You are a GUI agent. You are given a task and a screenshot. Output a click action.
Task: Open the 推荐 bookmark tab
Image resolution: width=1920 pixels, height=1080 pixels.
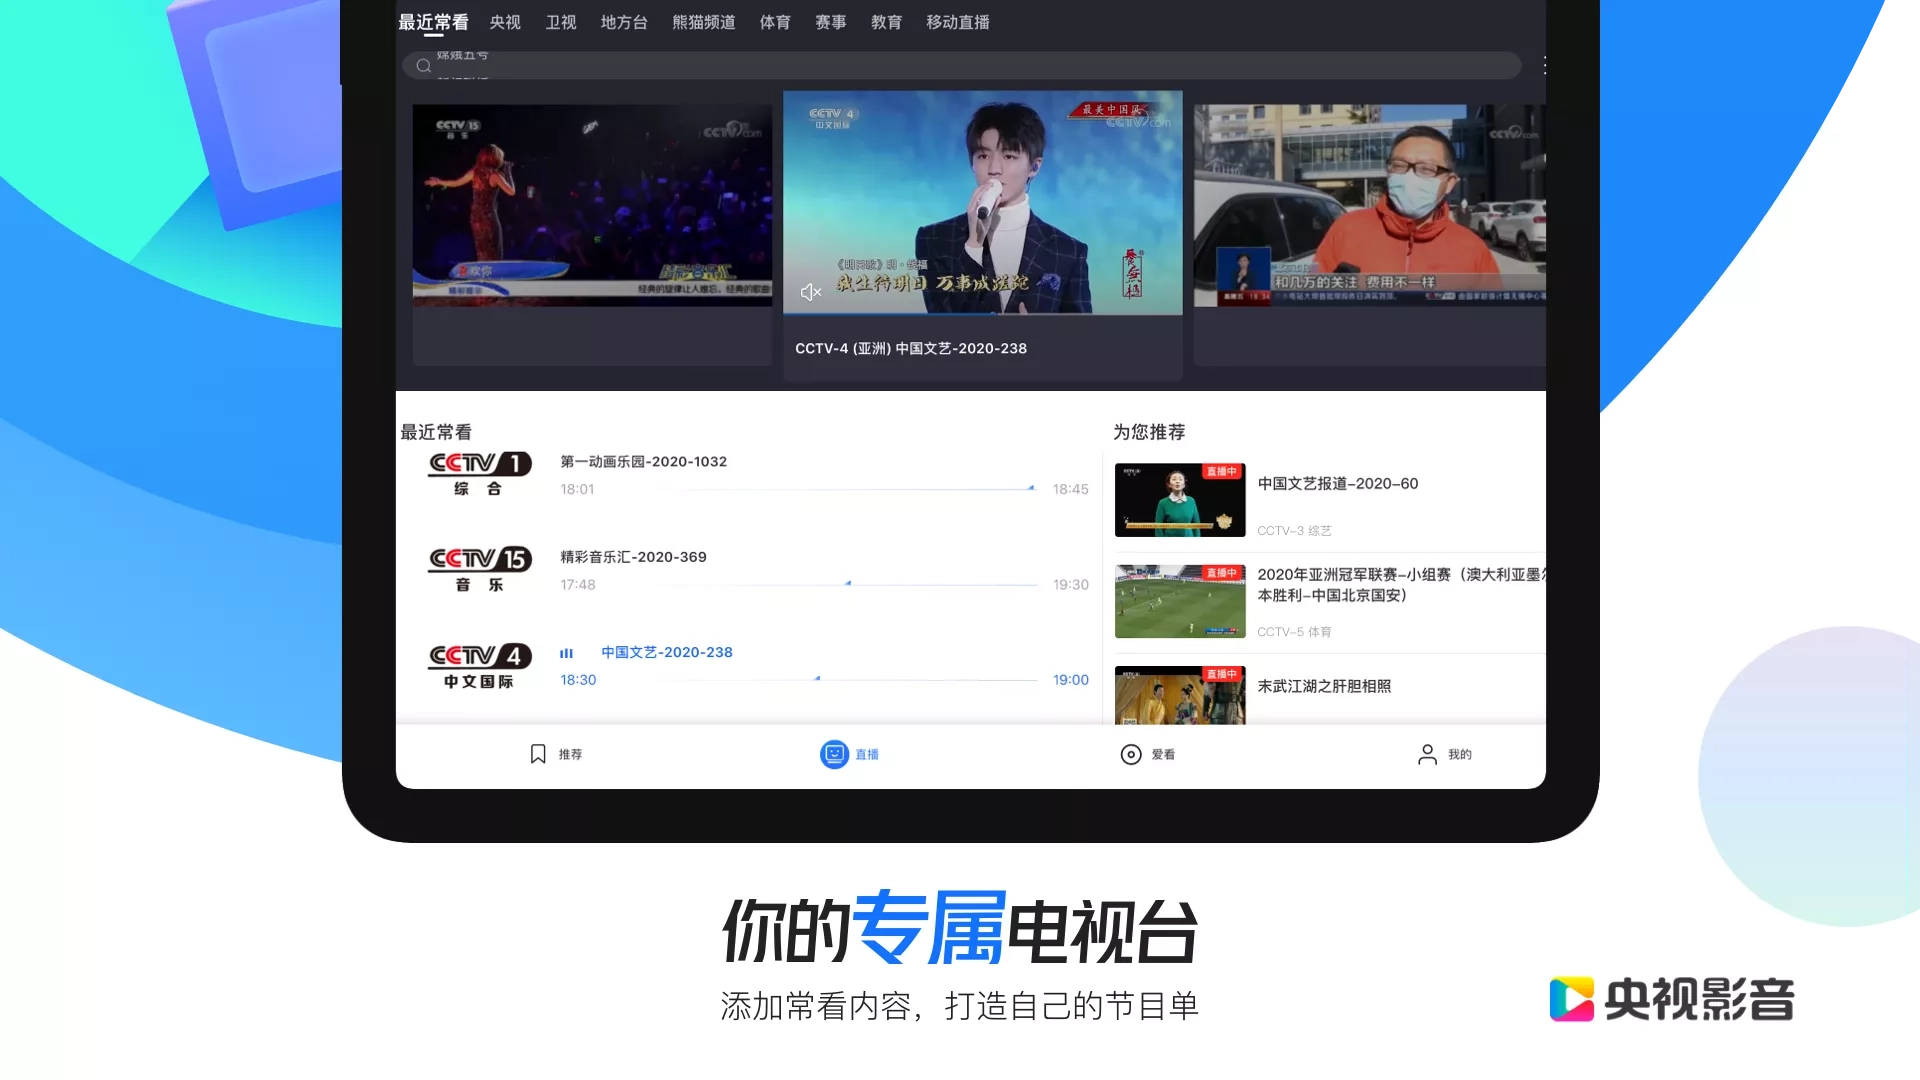pos(556,754)
